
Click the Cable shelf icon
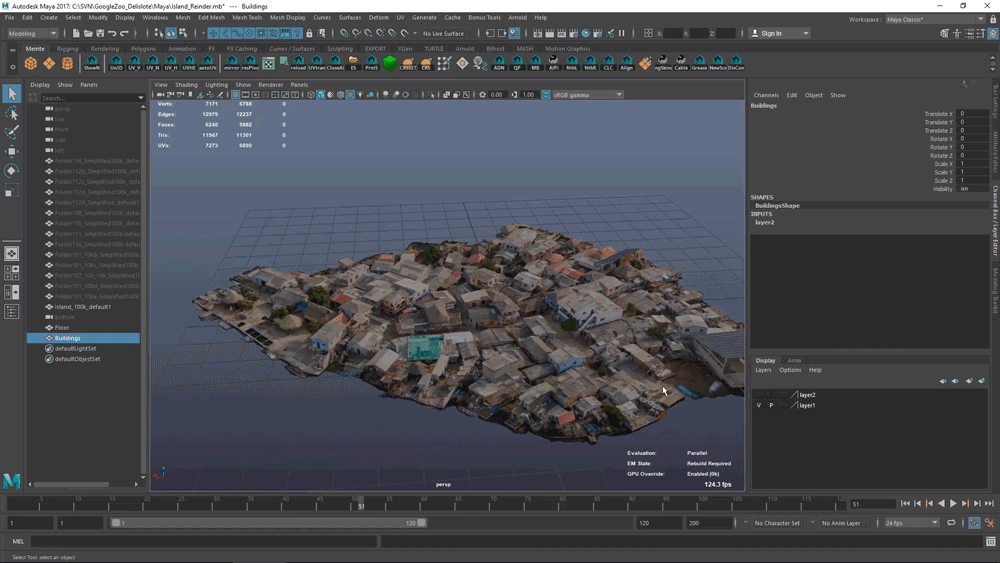click(x=681, y=63)
